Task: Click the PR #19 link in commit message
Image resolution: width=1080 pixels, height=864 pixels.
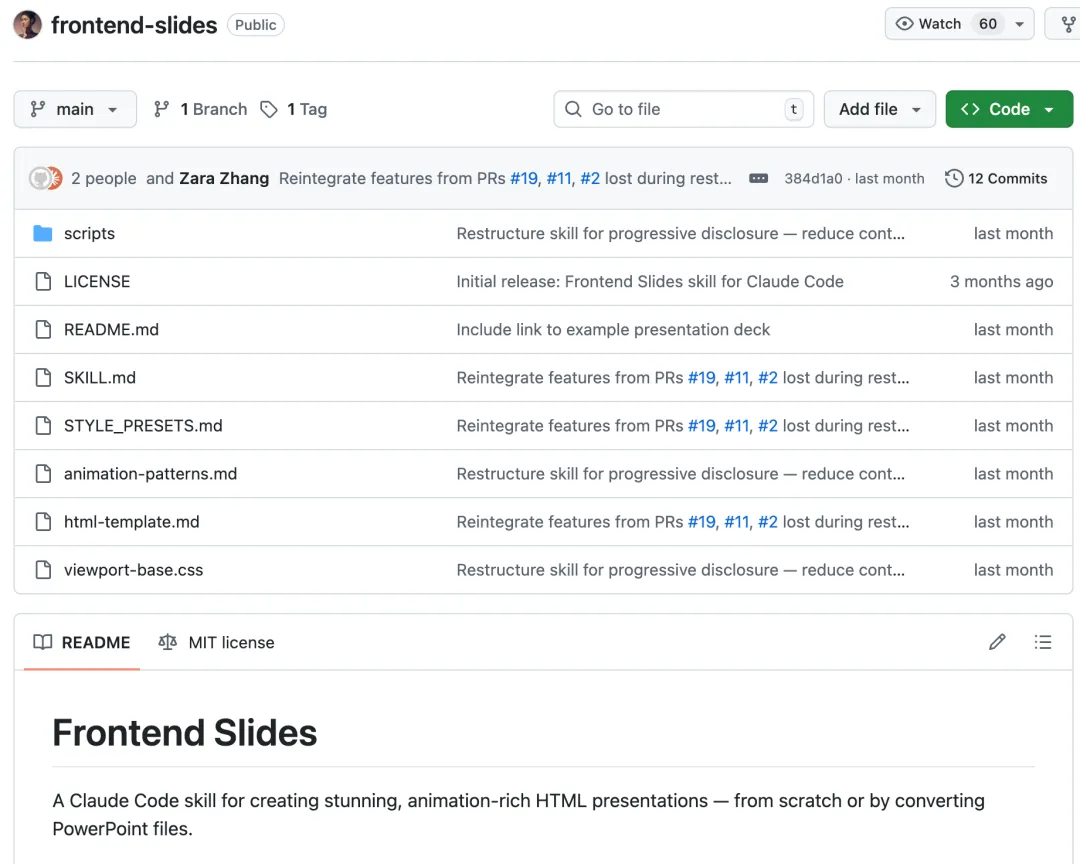Action: point(524,179)
